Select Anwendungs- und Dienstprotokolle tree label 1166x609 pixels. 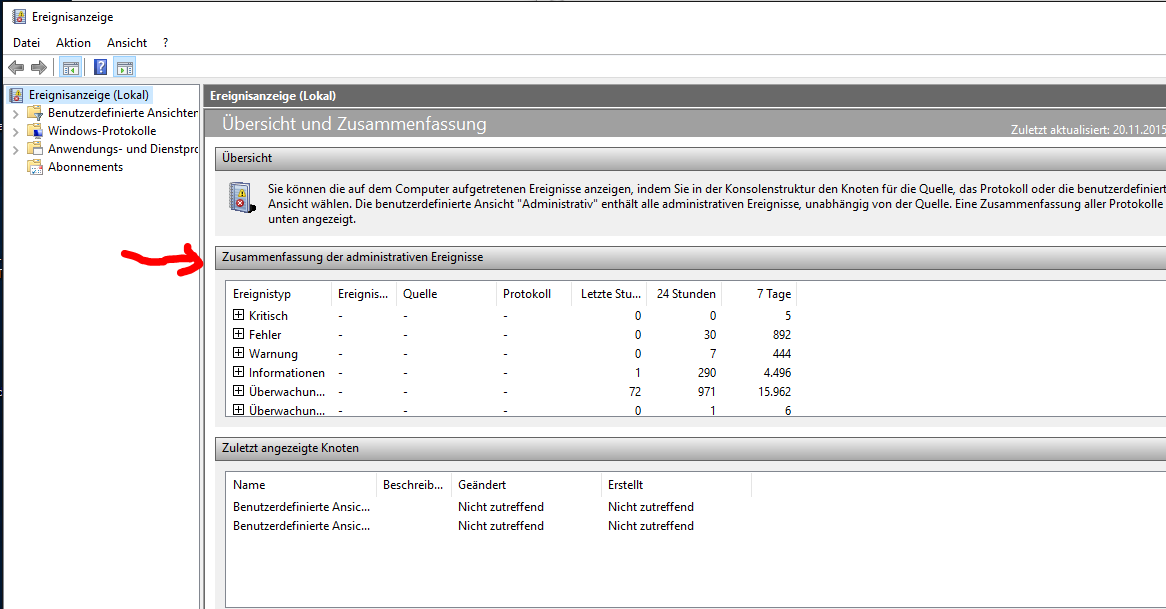(123, 149)
